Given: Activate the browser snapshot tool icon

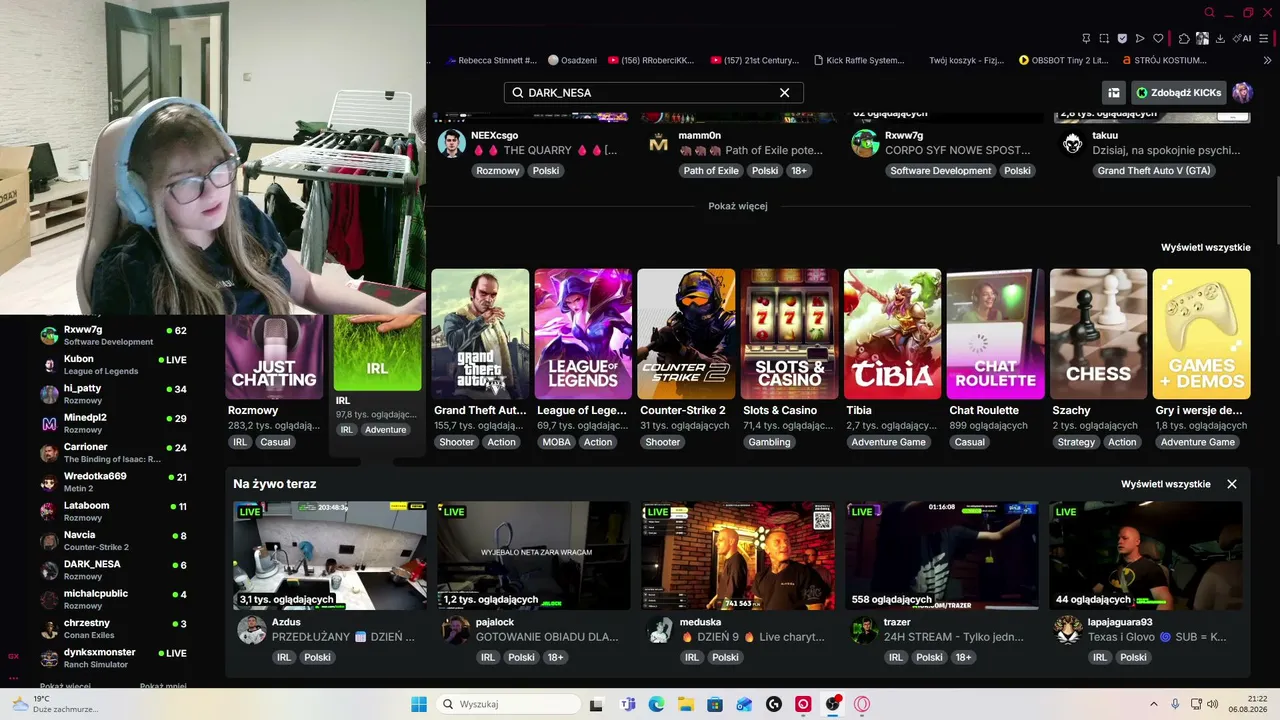Looking at the screenshot, I should [x=1104, y=39].
